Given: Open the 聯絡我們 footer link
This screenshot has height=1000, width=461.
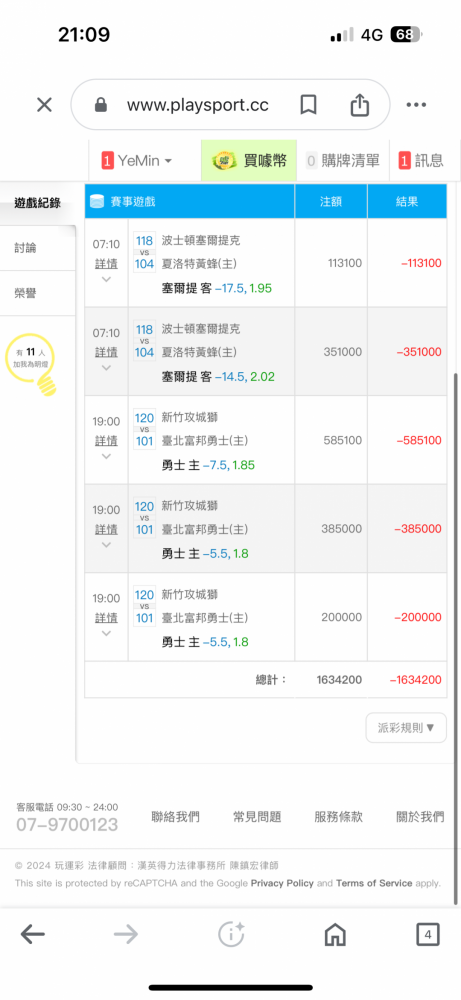Looking at the screenshot, I should point(175,816).
